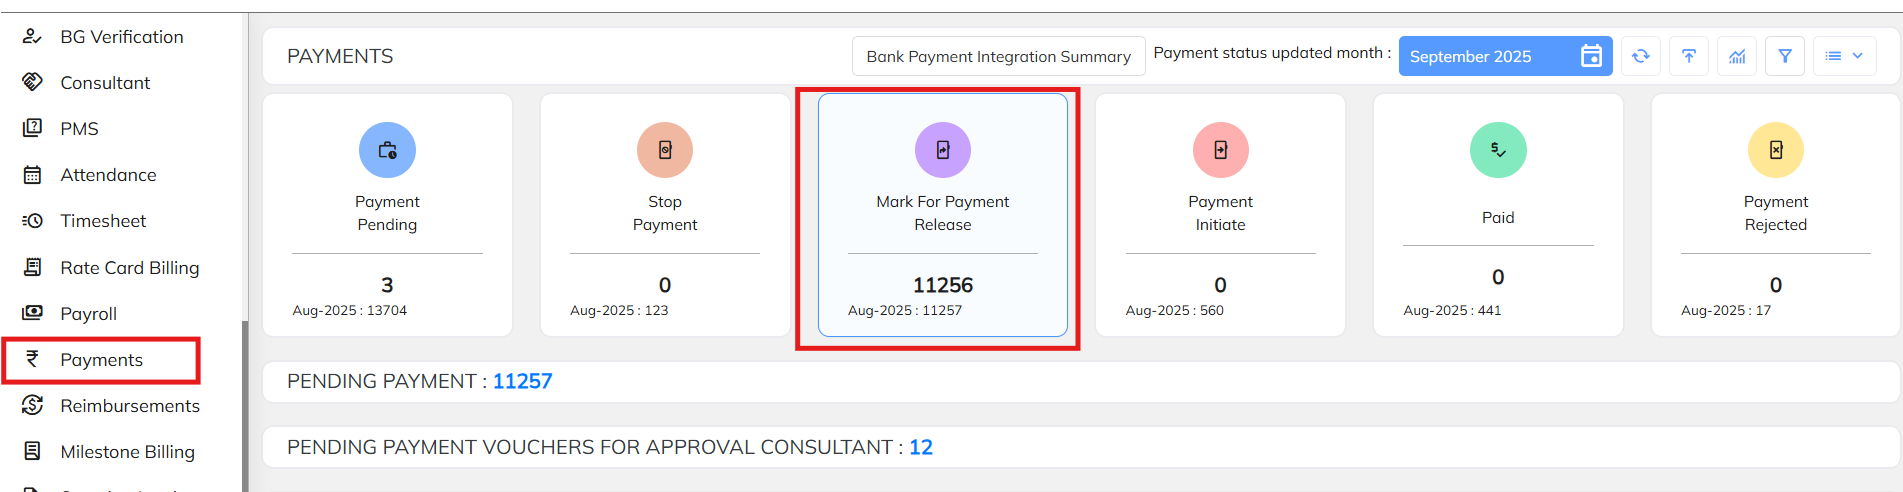The image size is (1903, 492).
Task: Open the chart analytics icon
Action: [x=1737, y=56]
